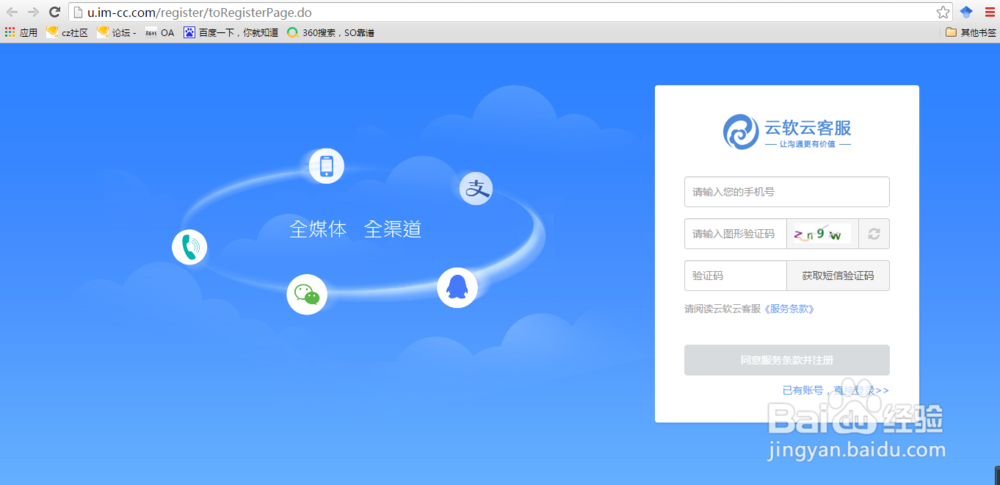Click the 全媒体 全渠道 text

[355, 229]
